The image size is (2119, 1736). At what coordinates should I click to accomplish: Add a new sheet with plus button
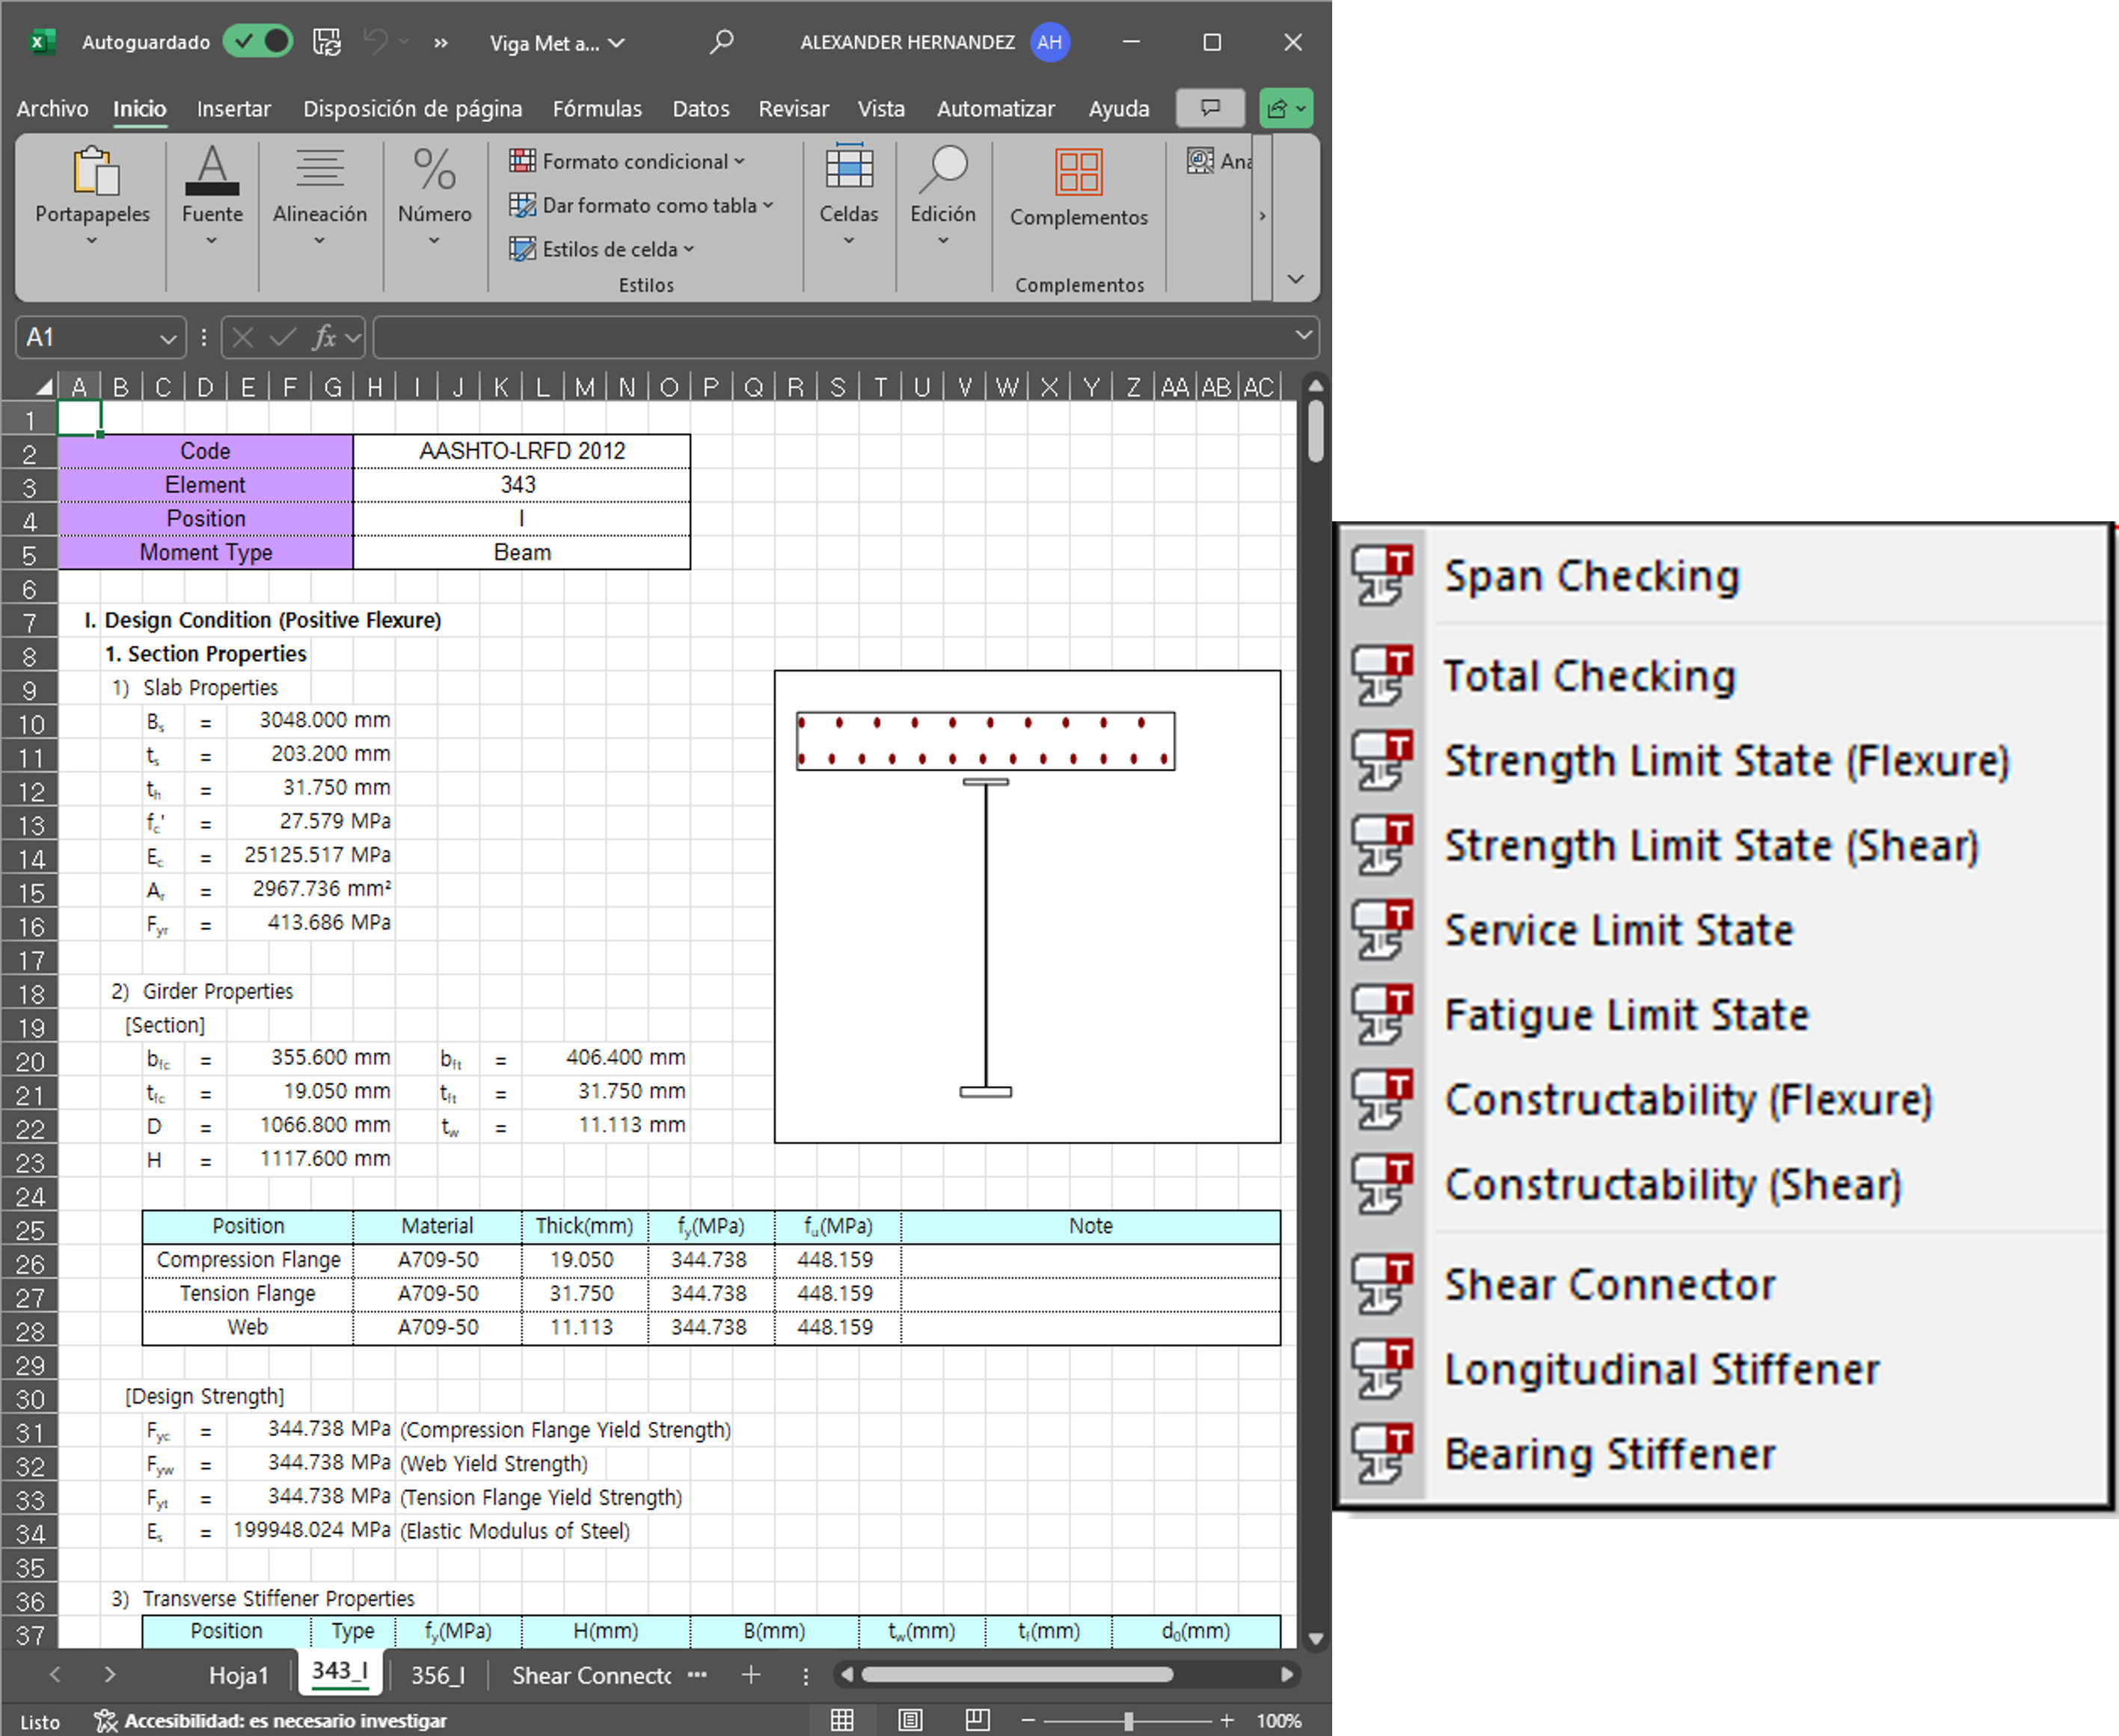pyautogui.click(x=751, y=1674)
